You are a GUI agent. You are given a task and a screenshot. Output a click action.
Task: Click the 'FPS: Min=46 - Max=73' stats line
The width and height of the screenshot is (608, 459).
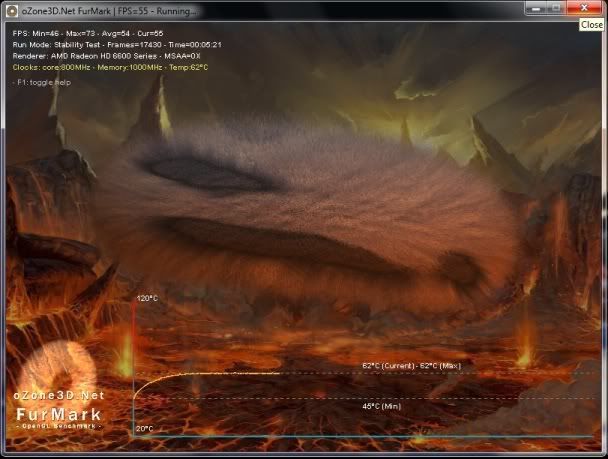tap(88, 33)
